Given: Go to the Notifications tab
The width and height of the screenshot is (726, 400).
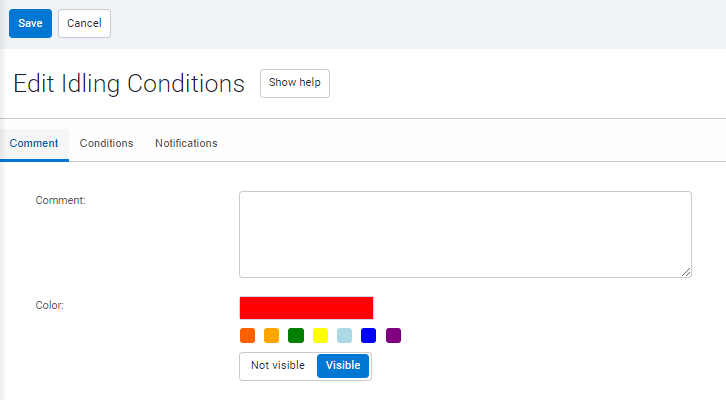Looking at the screenshot, I should [x=186, y=143].
